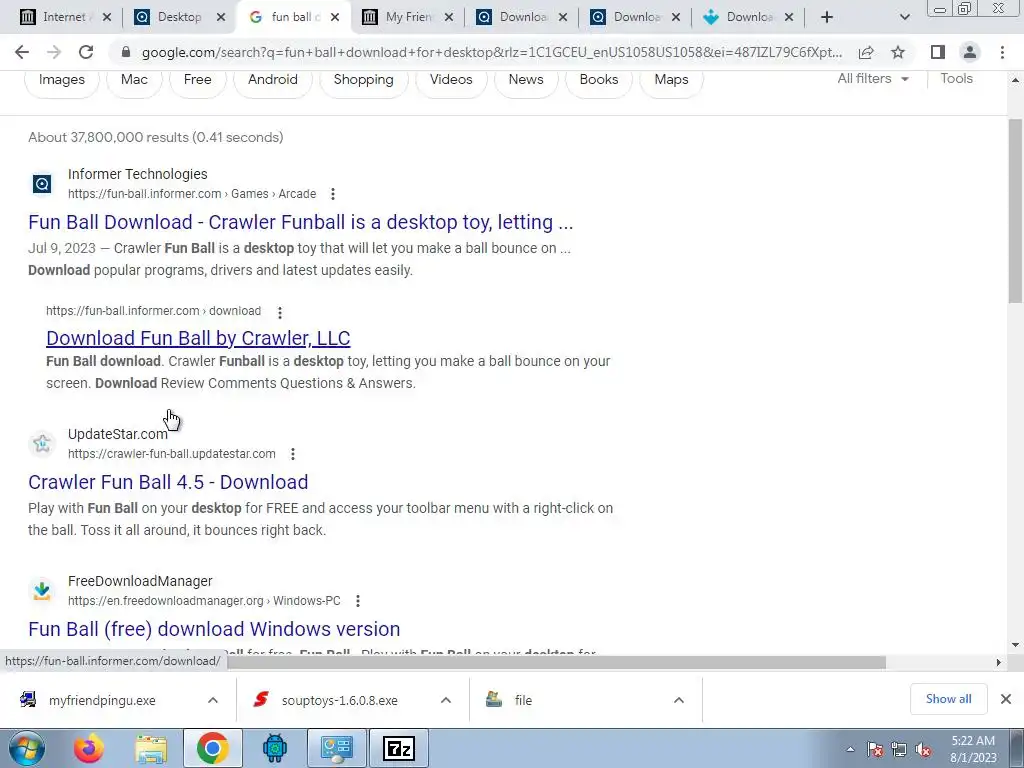Open 7-Zip from the taskbar
The height and width of the screenshot is (768, 1024).
[x=399, y=748]
